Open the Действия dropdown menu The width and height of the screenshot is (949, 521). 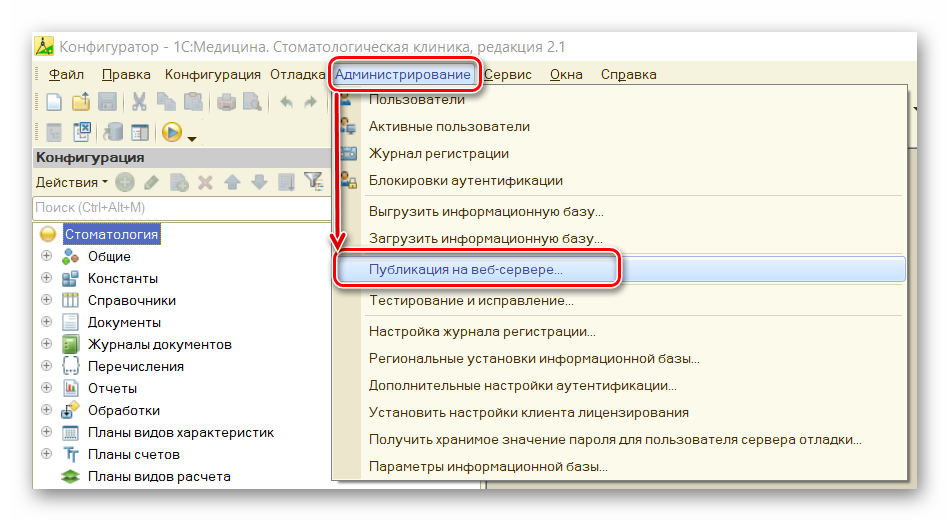[71, 182]
